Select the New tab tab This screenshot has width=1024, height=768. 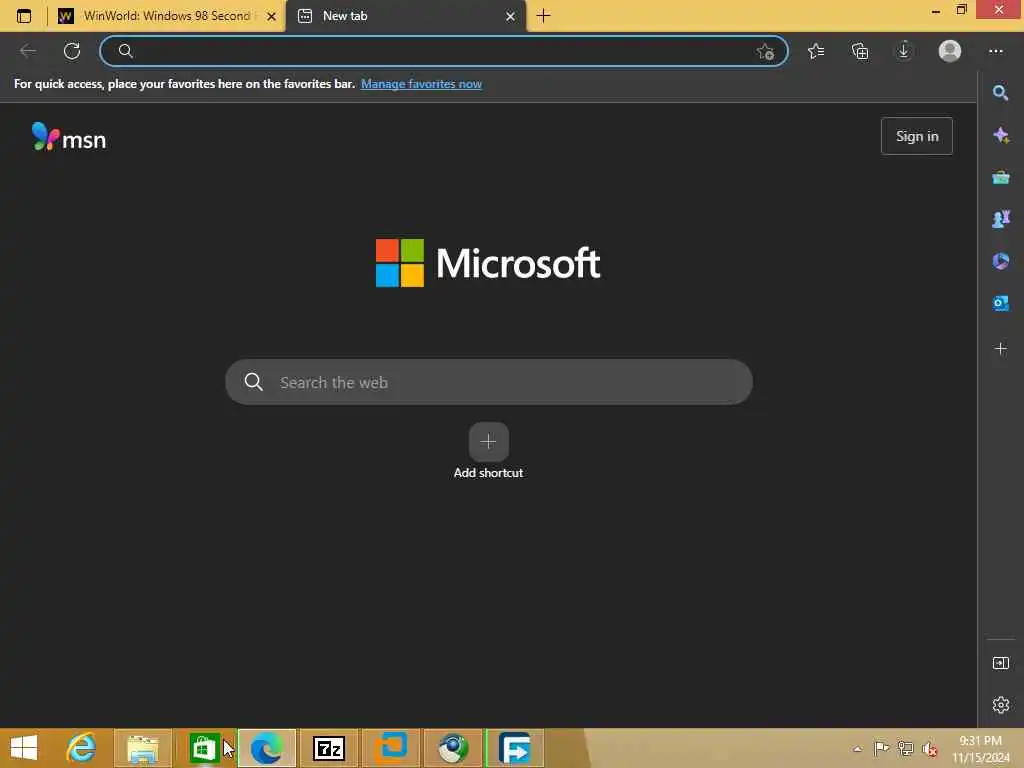(404, 16)
